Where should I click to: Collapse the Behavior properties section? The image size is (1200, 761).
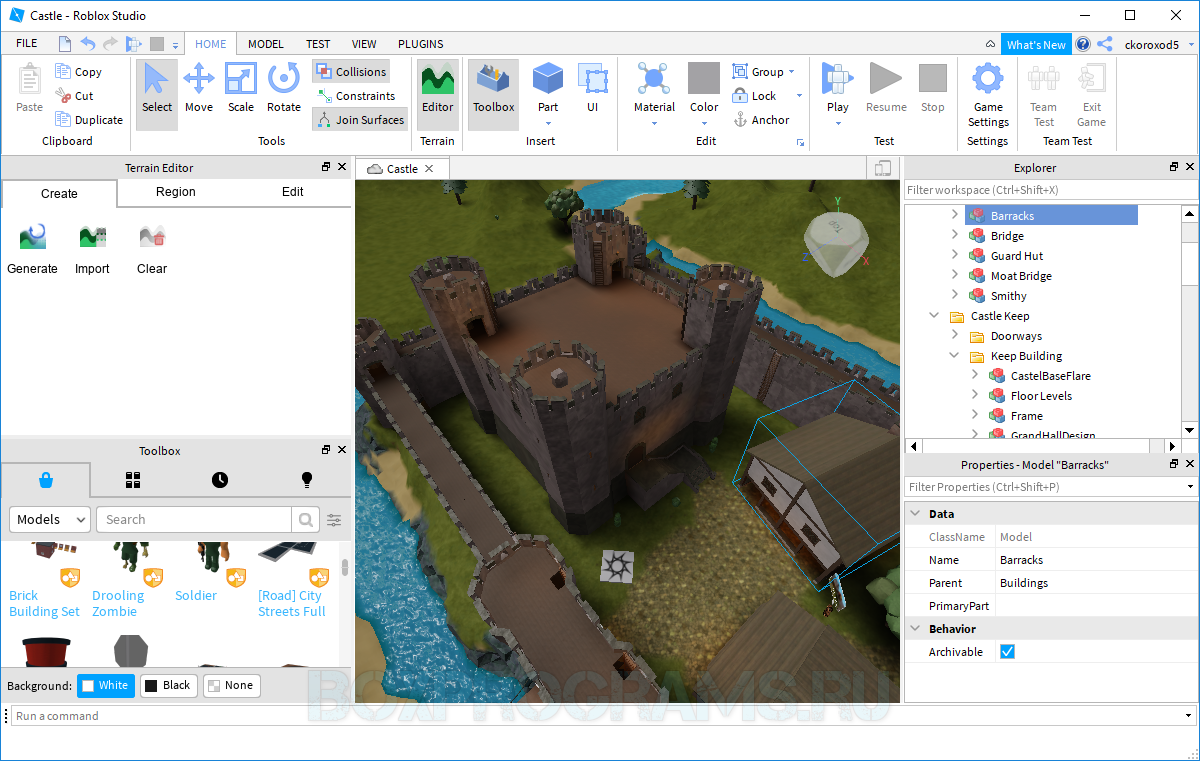click(914, 629)
